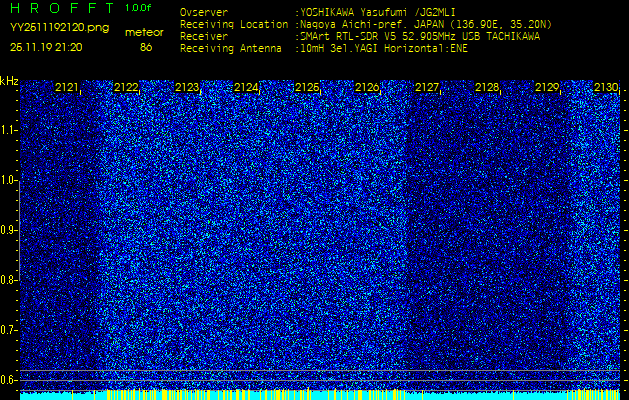
Task: Click the HROFFT title text
Action: click(x=62, y=8)
